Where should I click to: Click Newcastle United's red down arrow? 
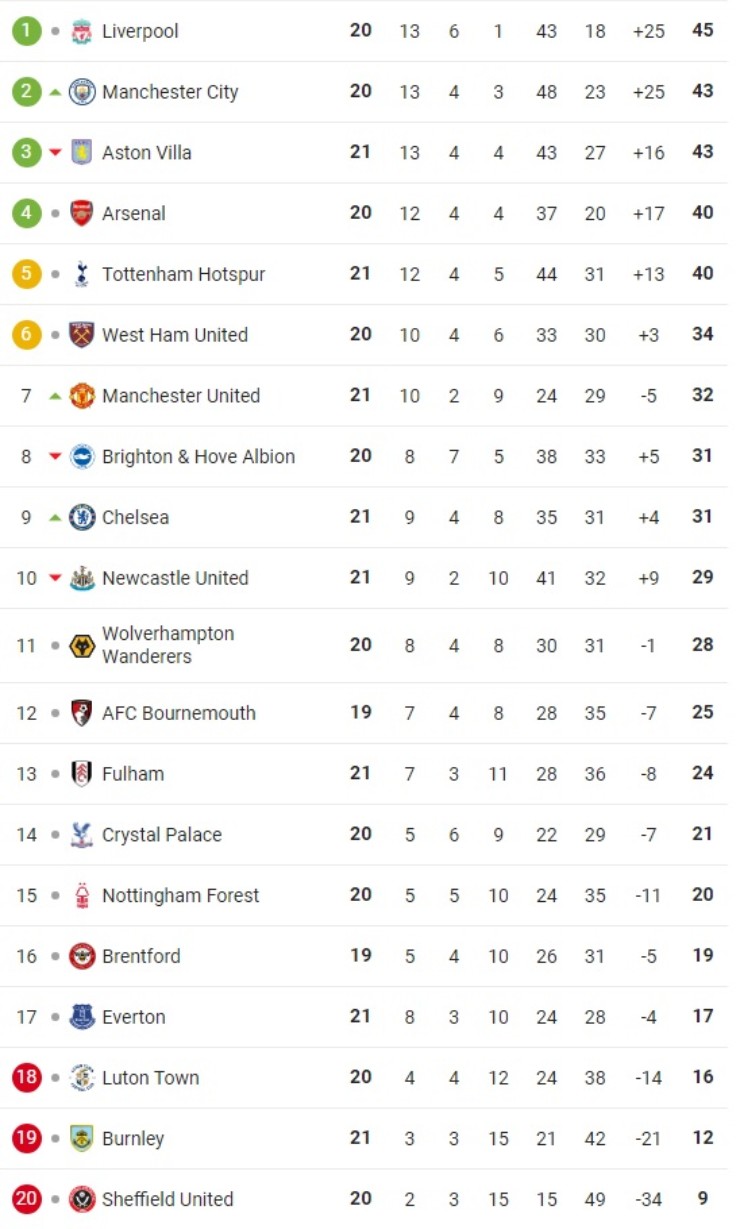55,578
